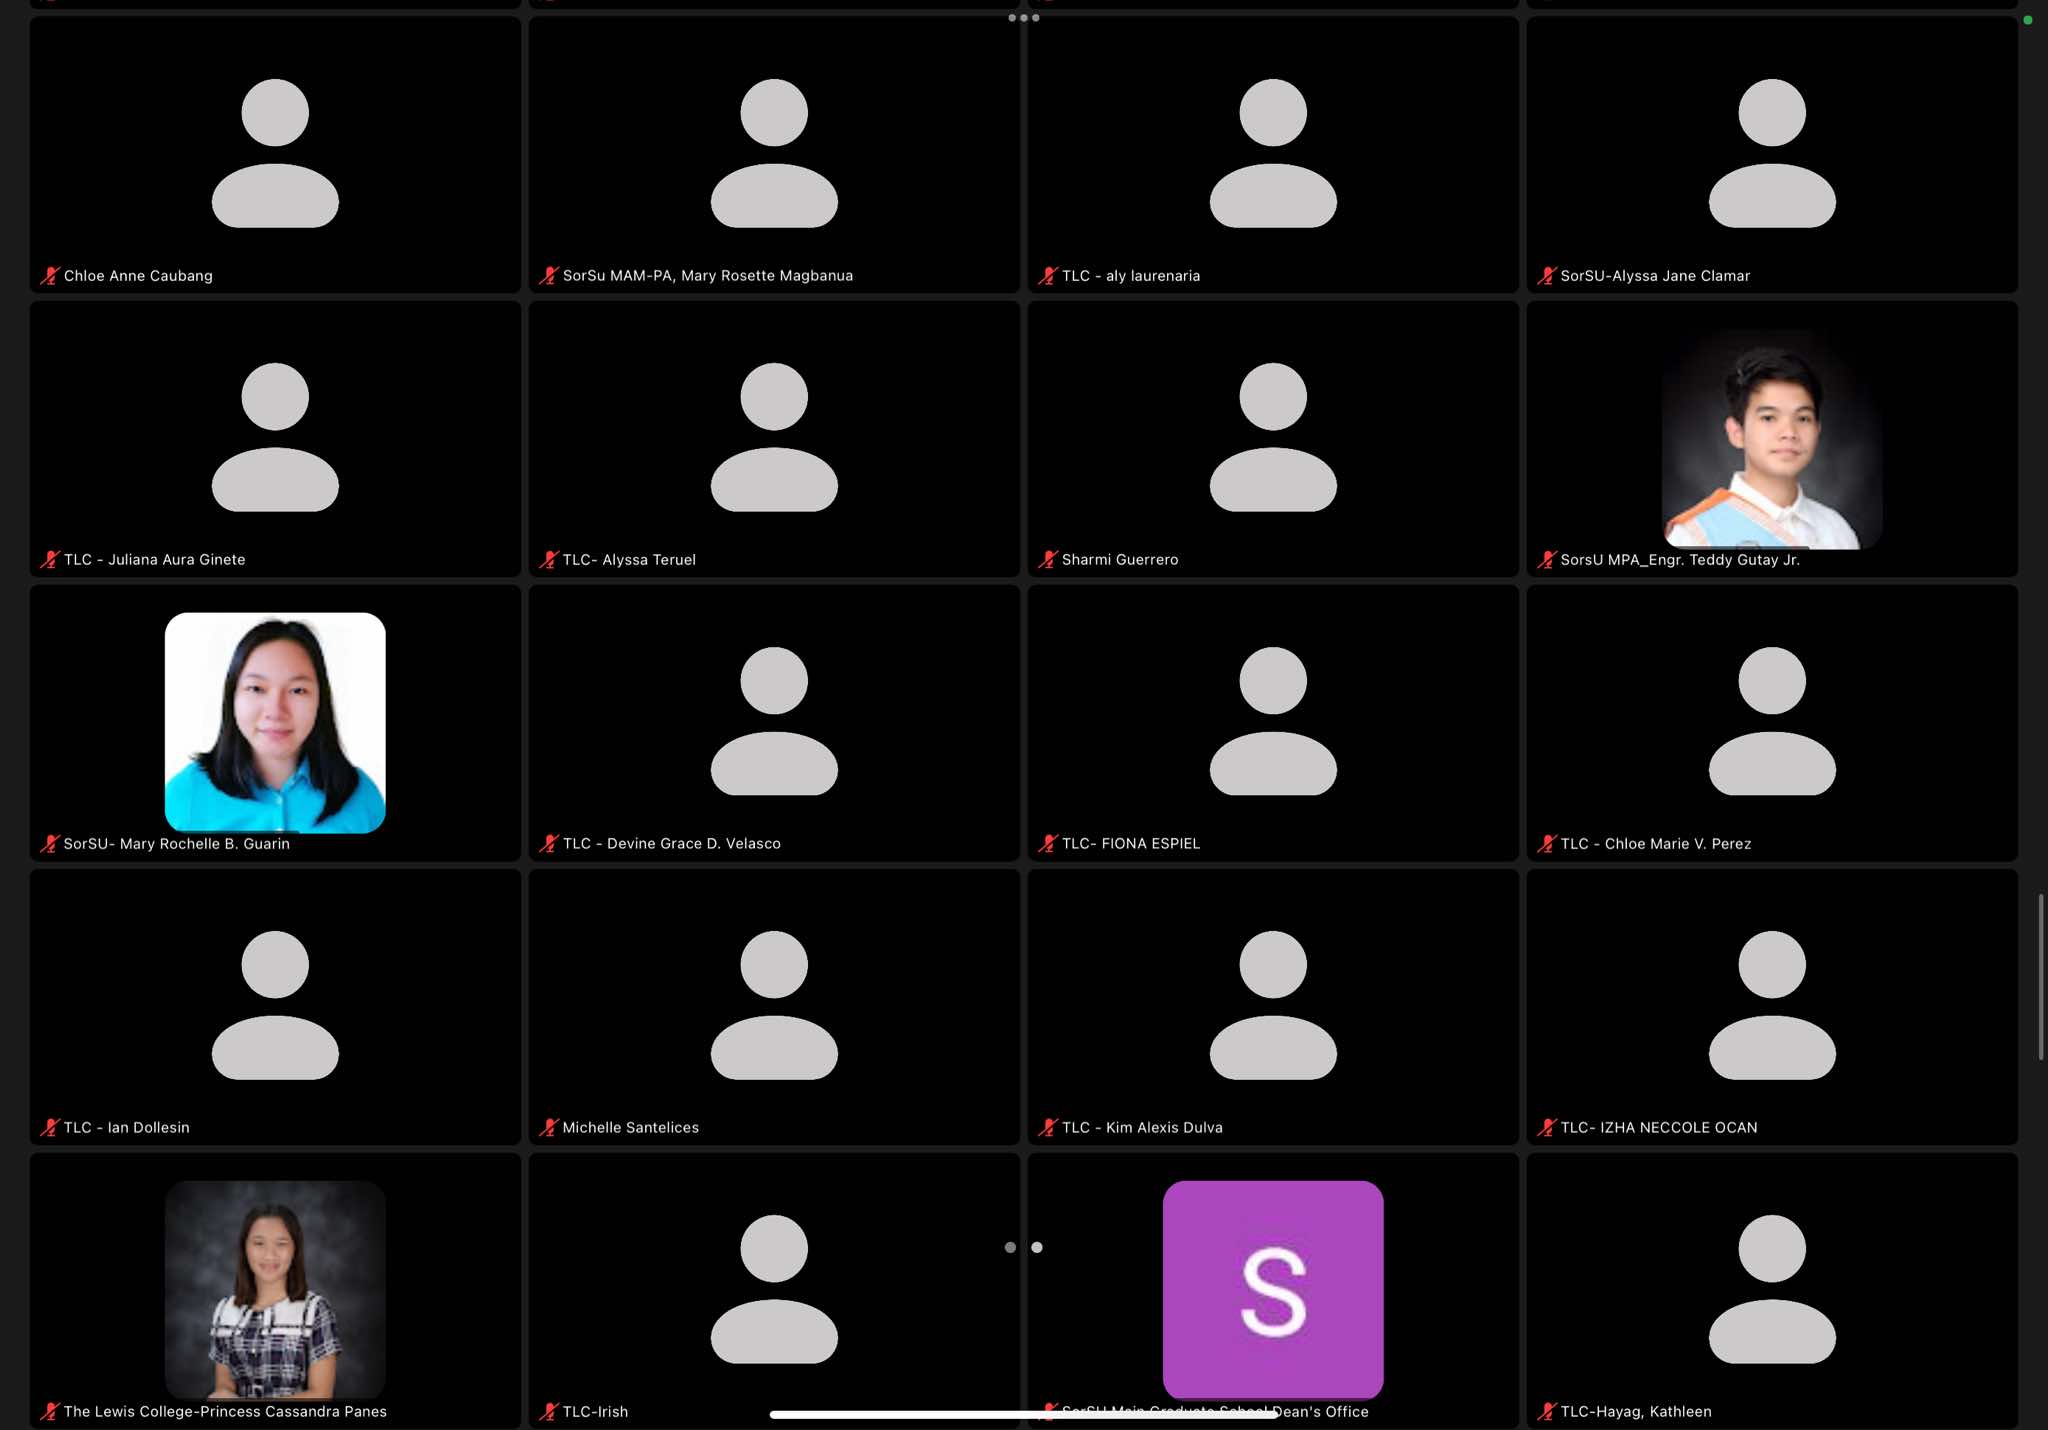The height and width of the screenshot is (1430, 2048).
Task: Click the purple S avatar for Dean's Office
Action: [x=1272, y=1289]
